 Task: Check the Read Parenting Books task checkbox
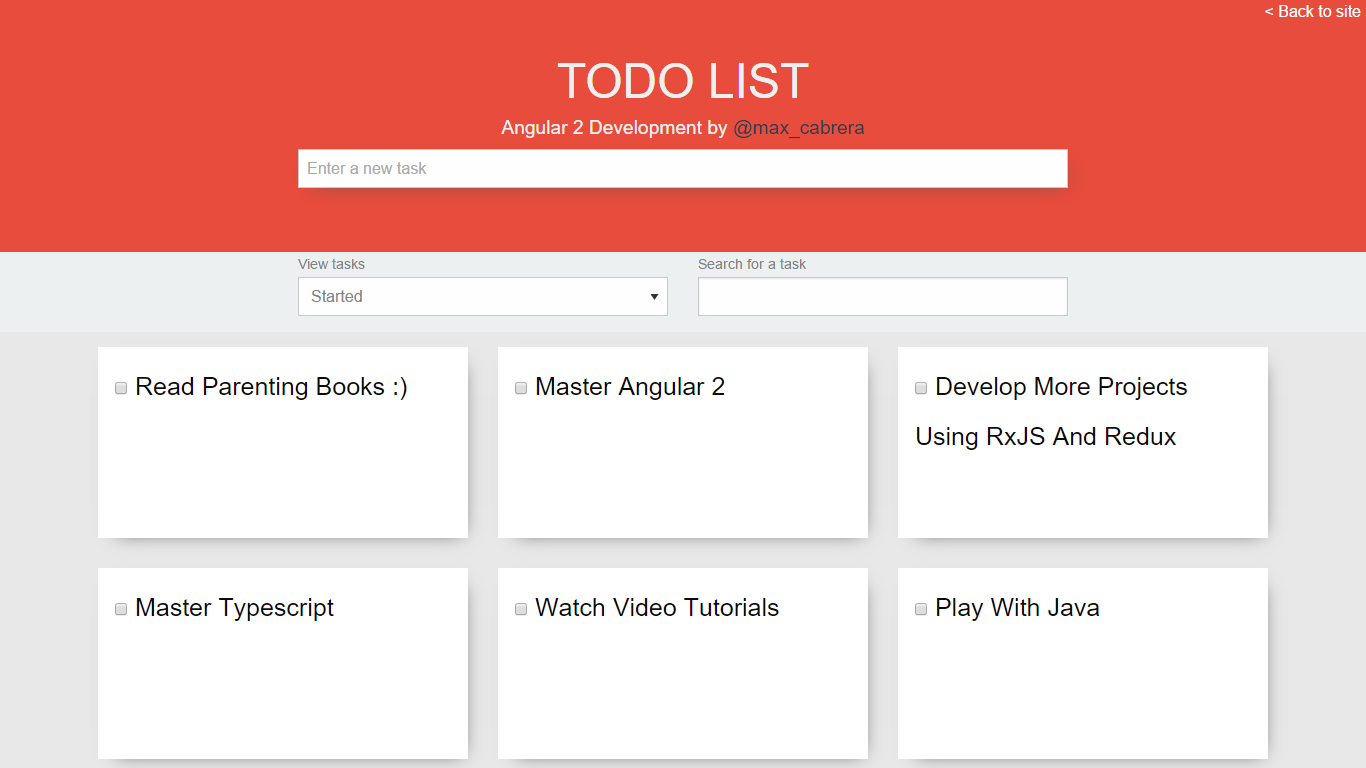(120, 387)
